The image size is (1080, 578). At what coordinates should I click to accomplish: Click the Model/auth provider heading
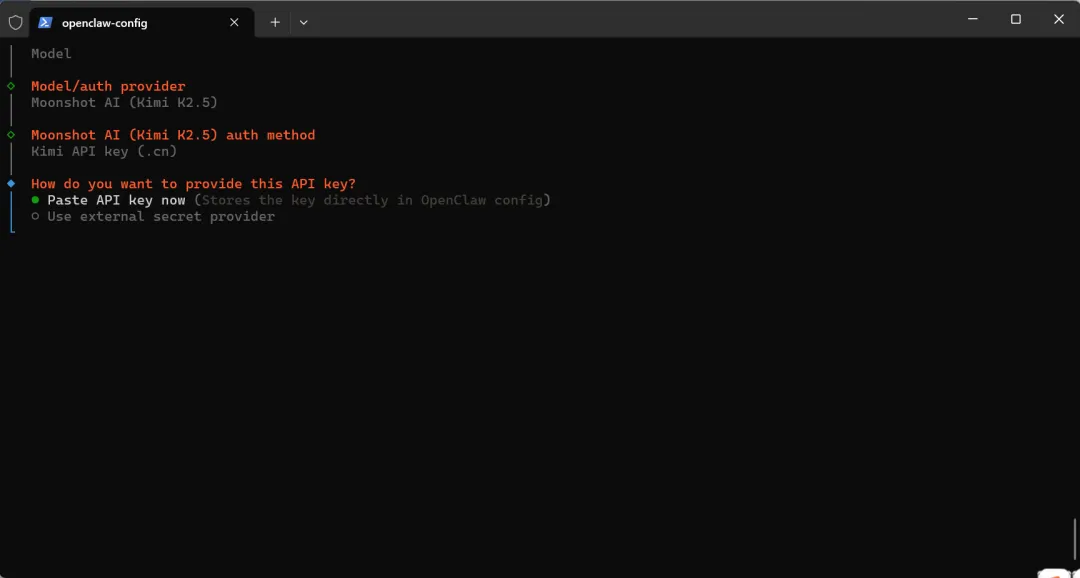108,86
